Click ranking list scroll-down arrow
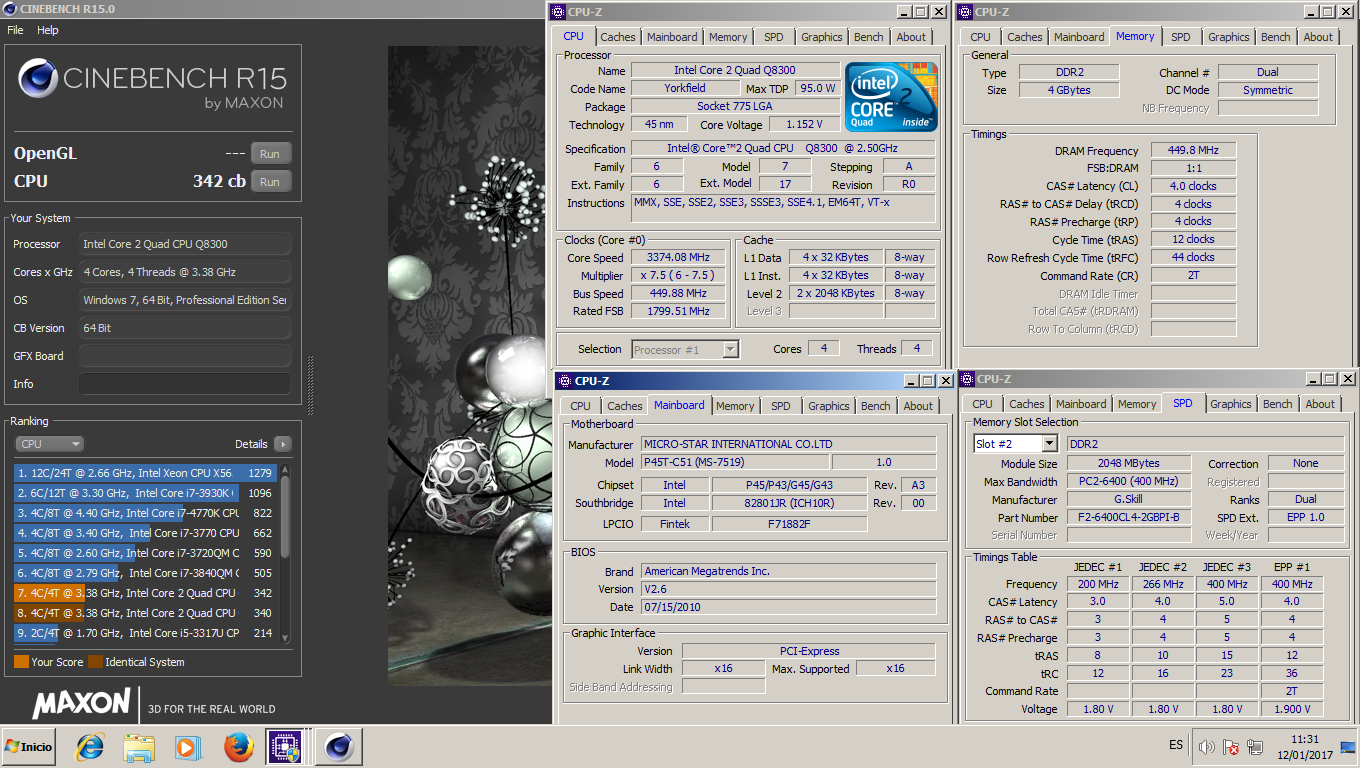This screenshot has height=768, width=1360. pos(285,638)
